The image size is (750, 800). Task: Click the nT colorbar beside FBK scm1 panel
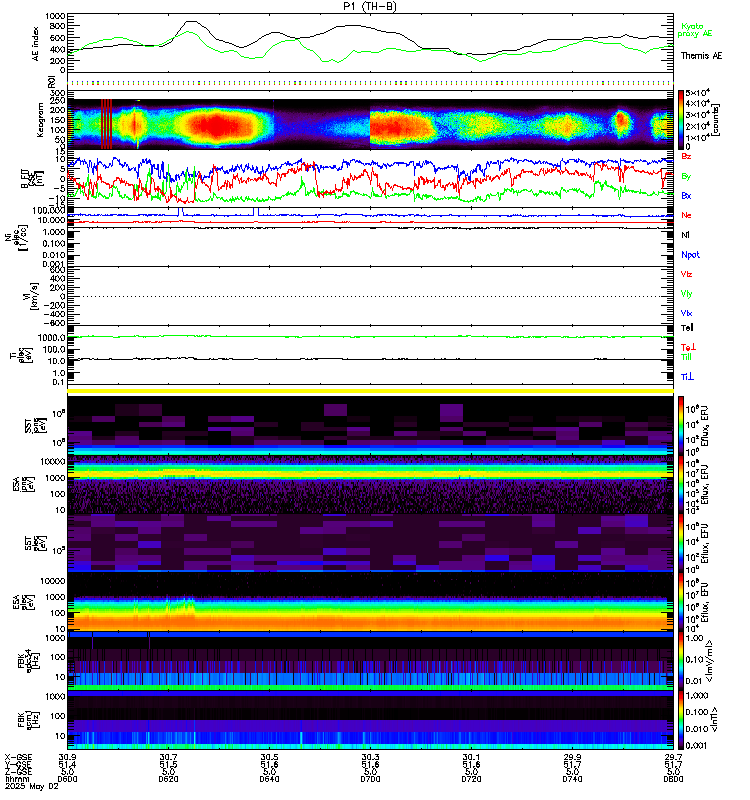click(x=681, y=720)
